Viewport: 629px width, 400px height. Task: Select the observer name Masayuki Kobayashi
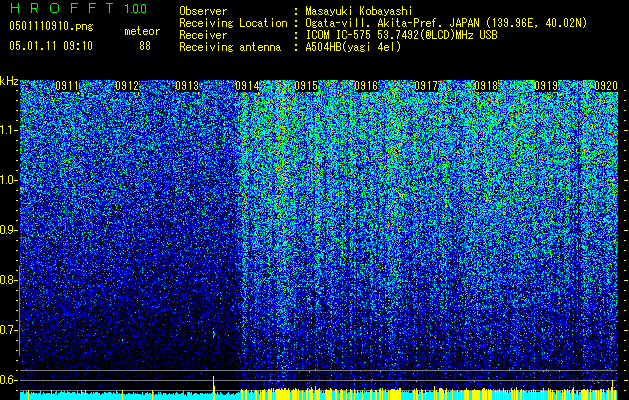point(359,11)
